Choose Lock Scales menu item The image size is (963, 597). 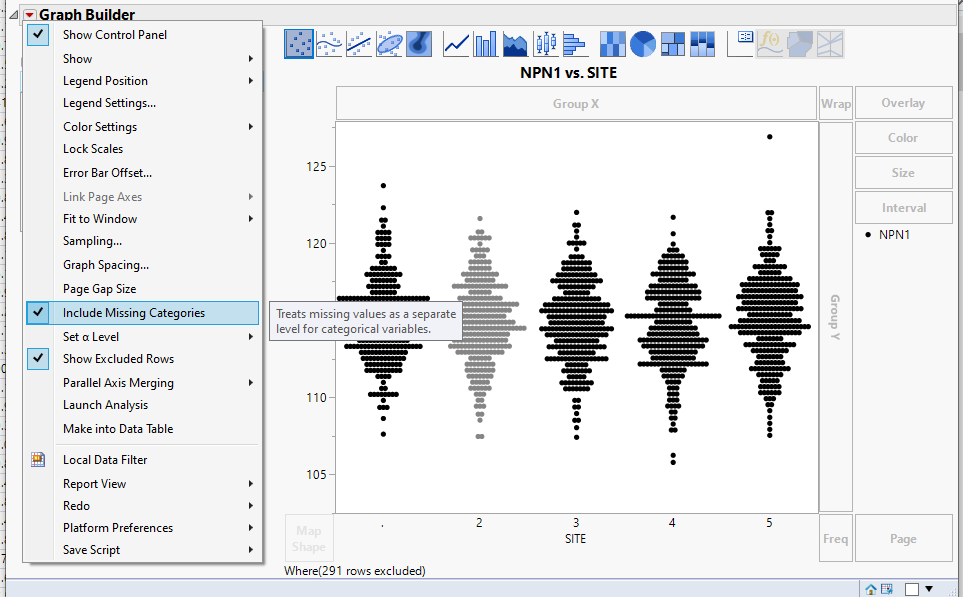(93, 149)
